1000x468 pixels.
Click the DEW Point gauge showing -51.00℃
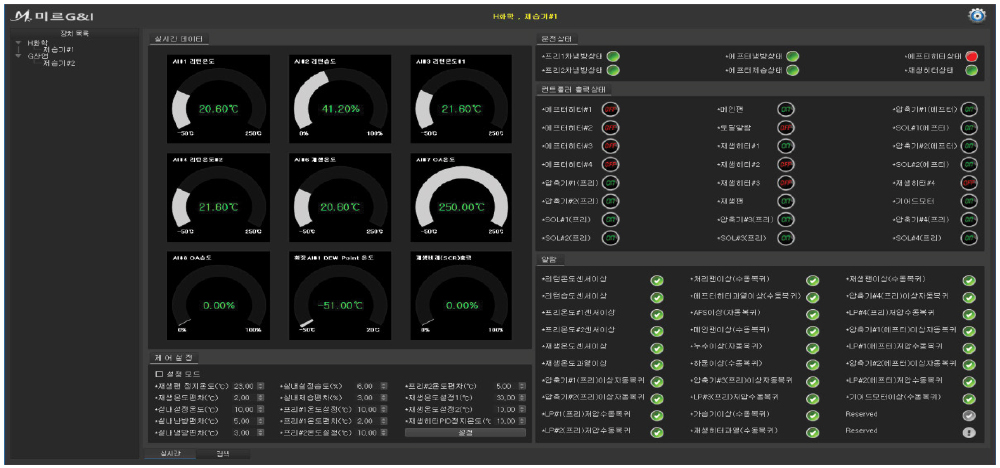[x=340, y=296]
